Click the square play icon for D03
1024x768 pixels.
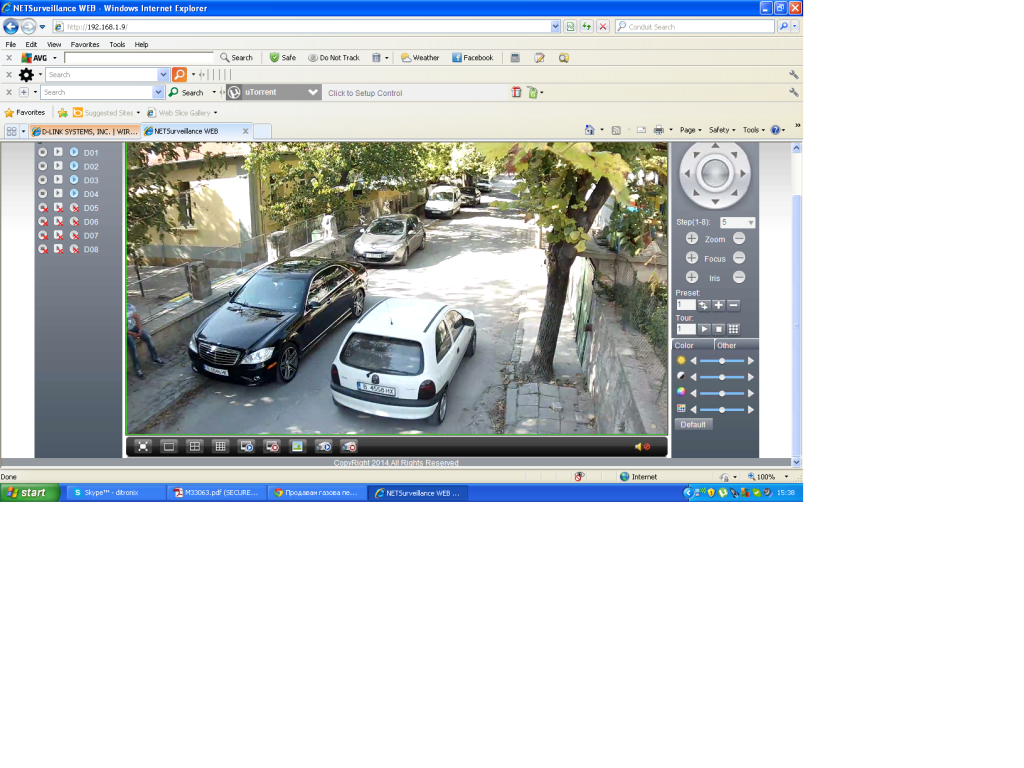58,180
